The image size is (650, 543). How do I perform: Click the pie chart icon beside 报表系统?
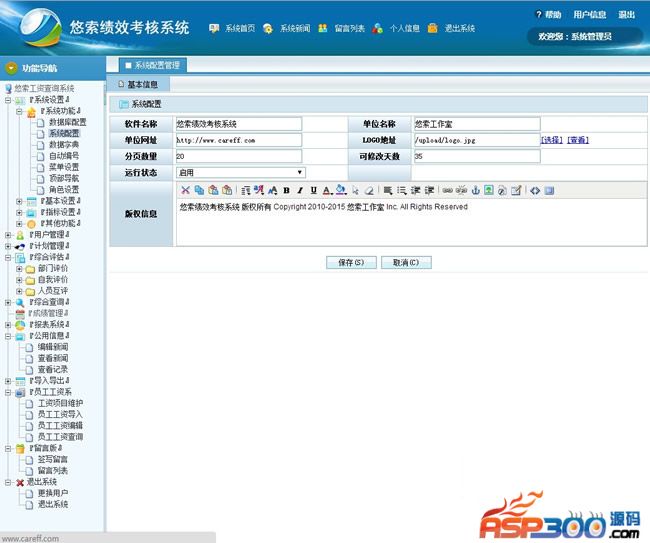[x=20, y=325]
